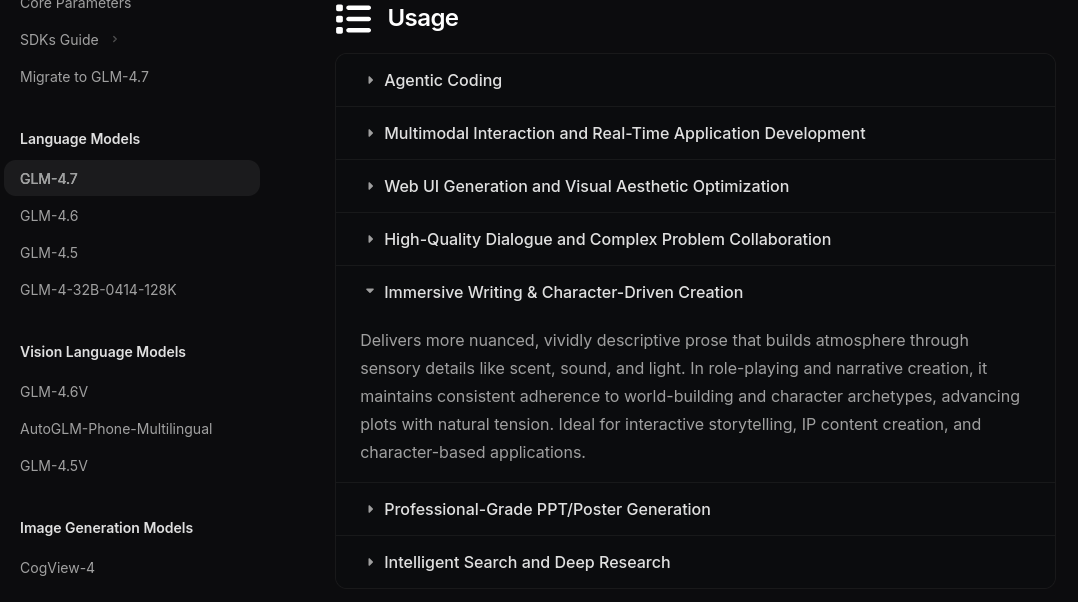Click the Usage section icon
This screenshot has width=1078, height=602.
point(353,18)
